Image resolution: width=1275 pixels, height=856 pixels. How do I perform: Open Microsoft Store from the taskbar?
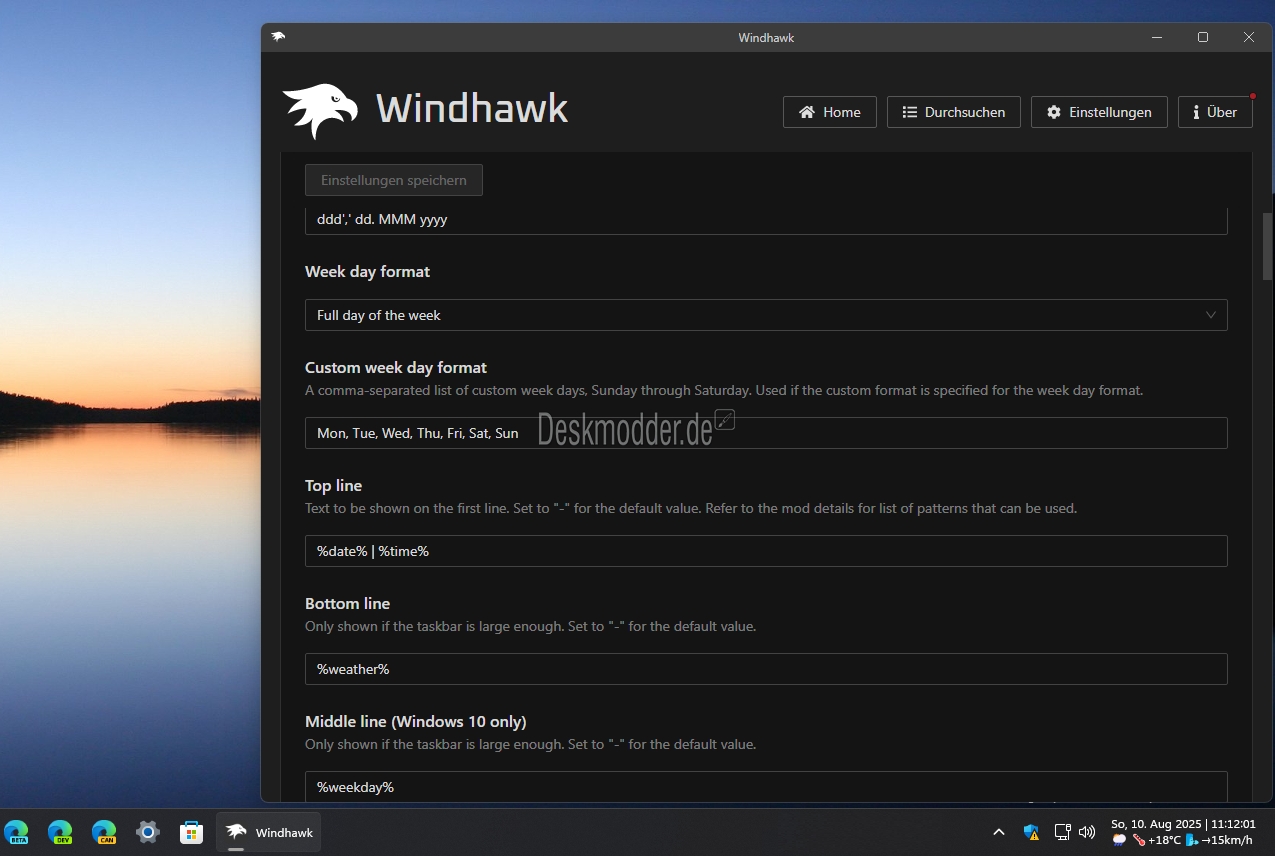tap(191, 832)
